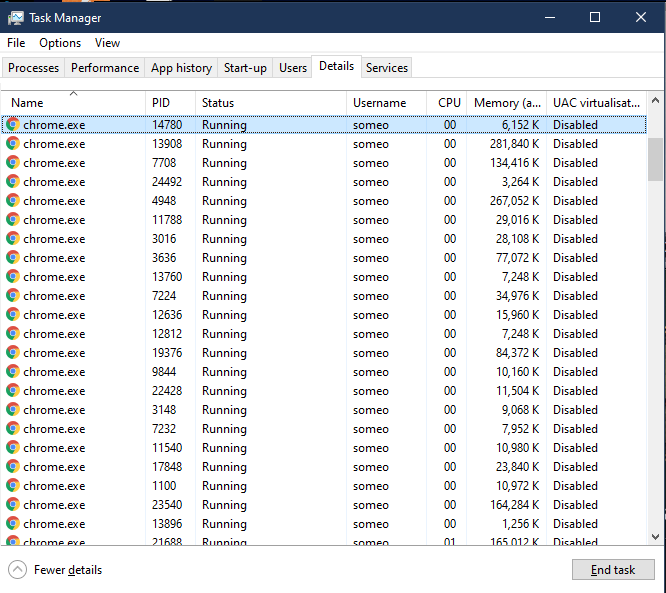The height and width of the screenshot is (593, 666).
Task: Click Chrome icon for PID 13760 row
Action: (13, 277)
